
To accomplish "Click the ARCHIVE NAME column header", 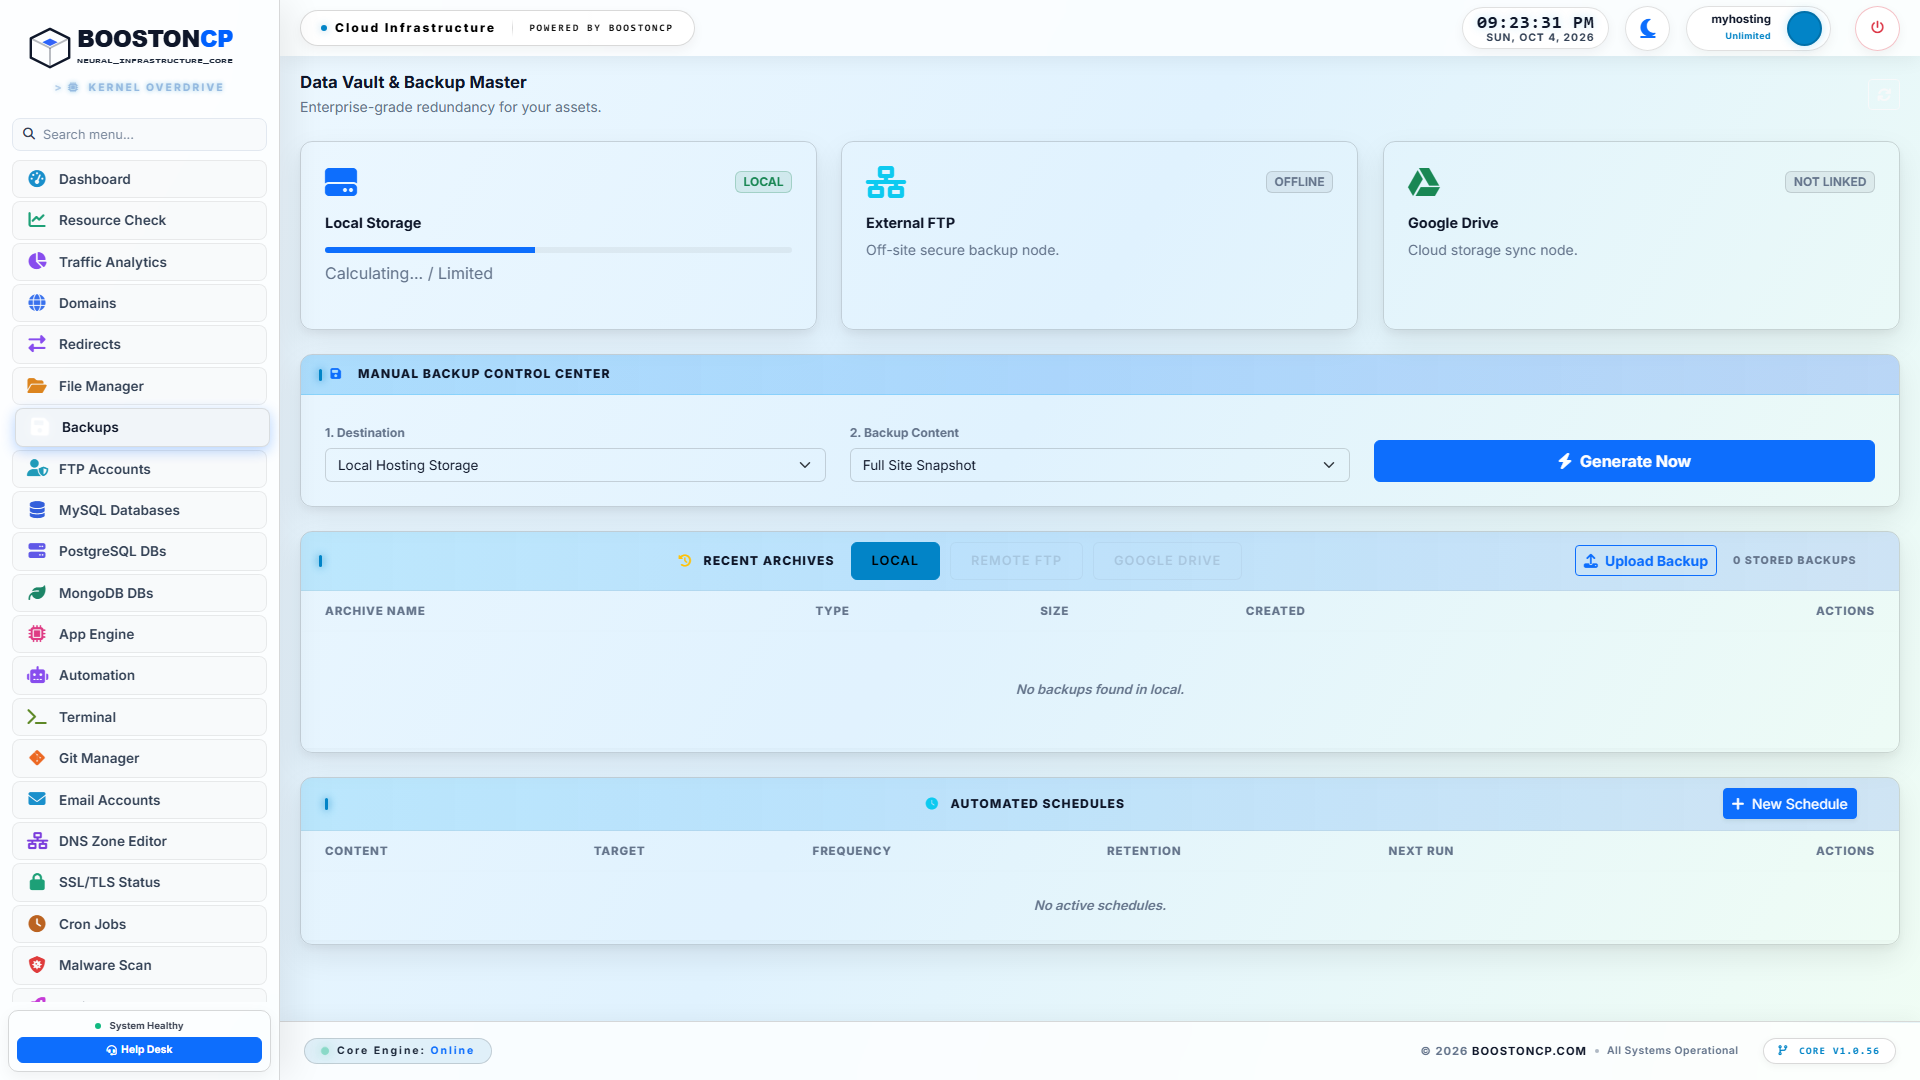I will (375, 611).
